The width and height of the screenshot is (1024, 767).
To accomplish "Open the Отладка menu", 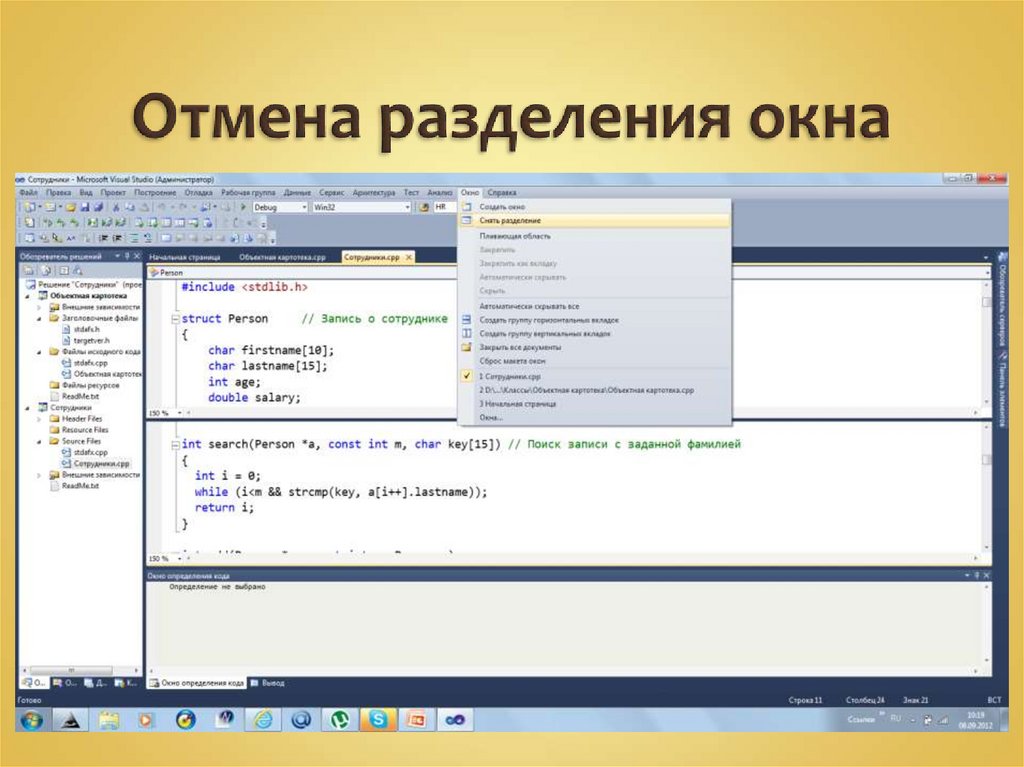I will pyautogui.click(x=199, y=193).
